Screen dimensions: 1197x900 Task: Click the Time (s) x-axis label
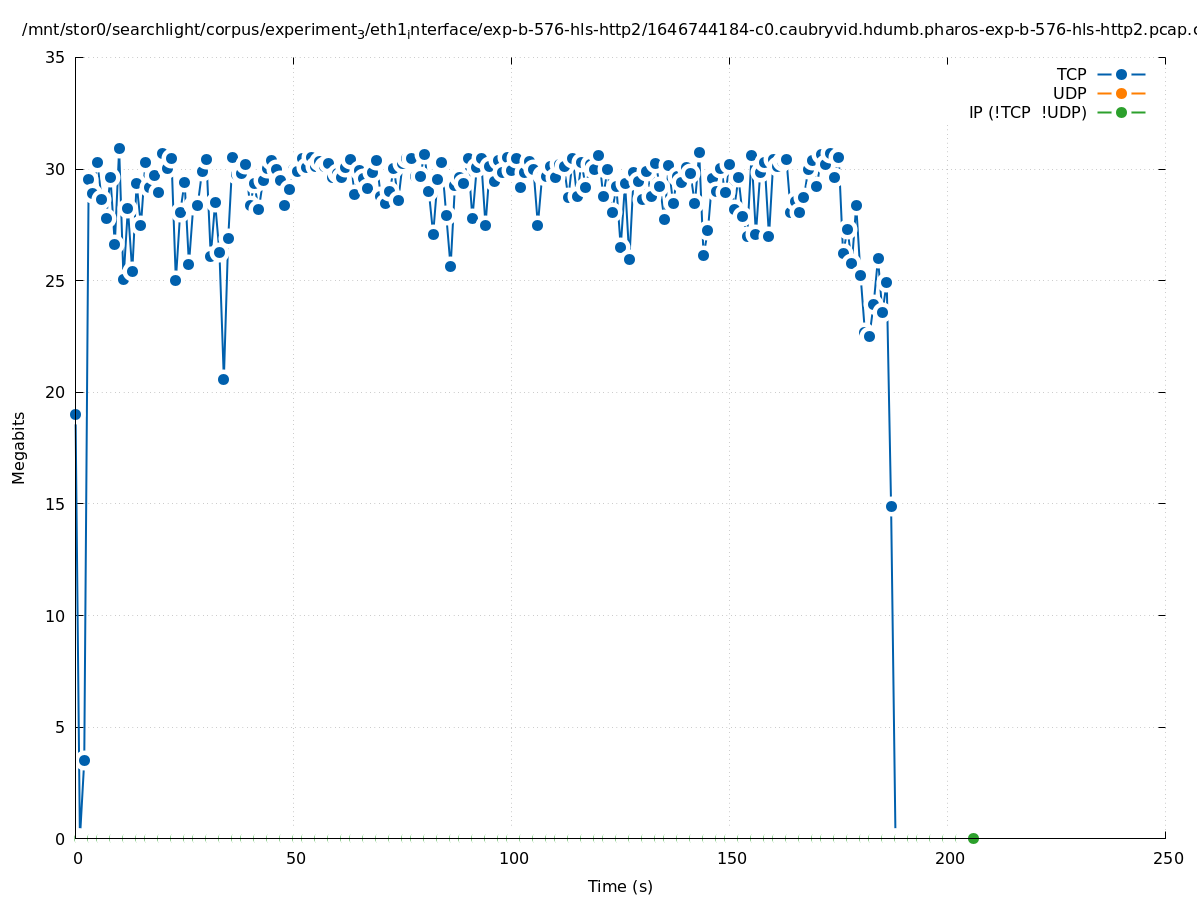620,886
